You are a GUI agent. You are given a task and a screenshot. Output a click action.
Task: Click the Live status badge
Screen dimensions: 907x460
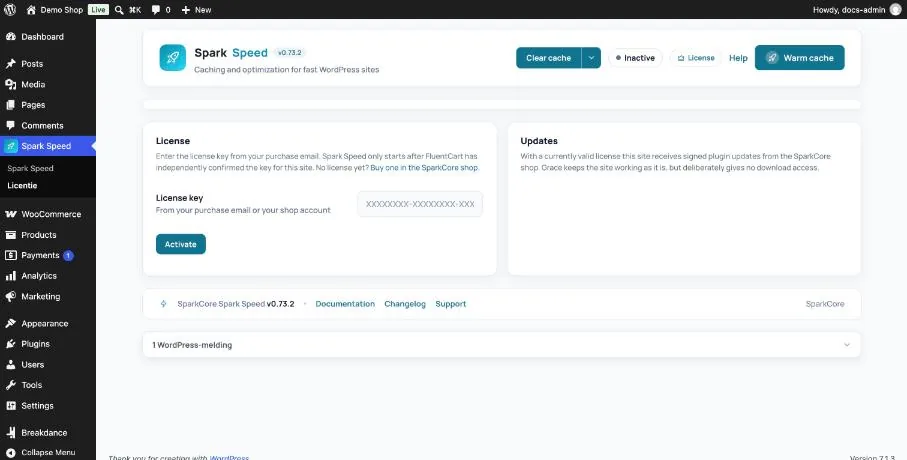98,10
